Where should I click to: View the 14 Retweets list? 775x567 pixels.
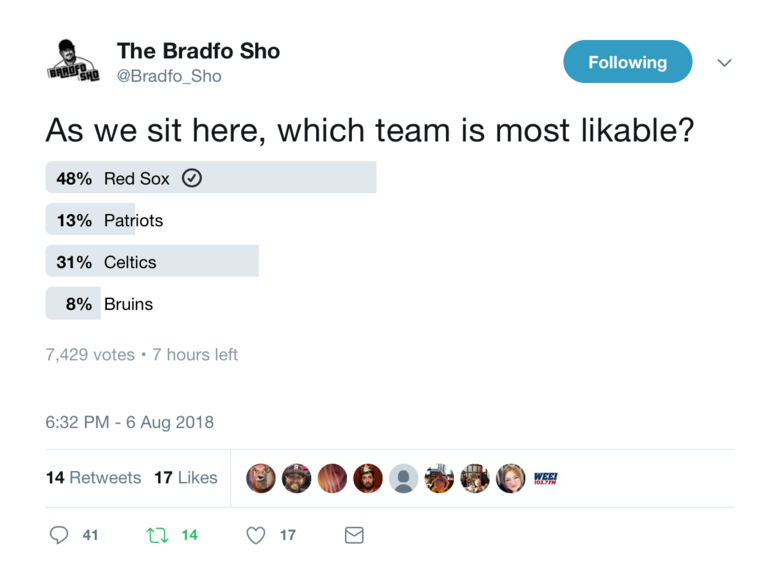click(93, 478)
